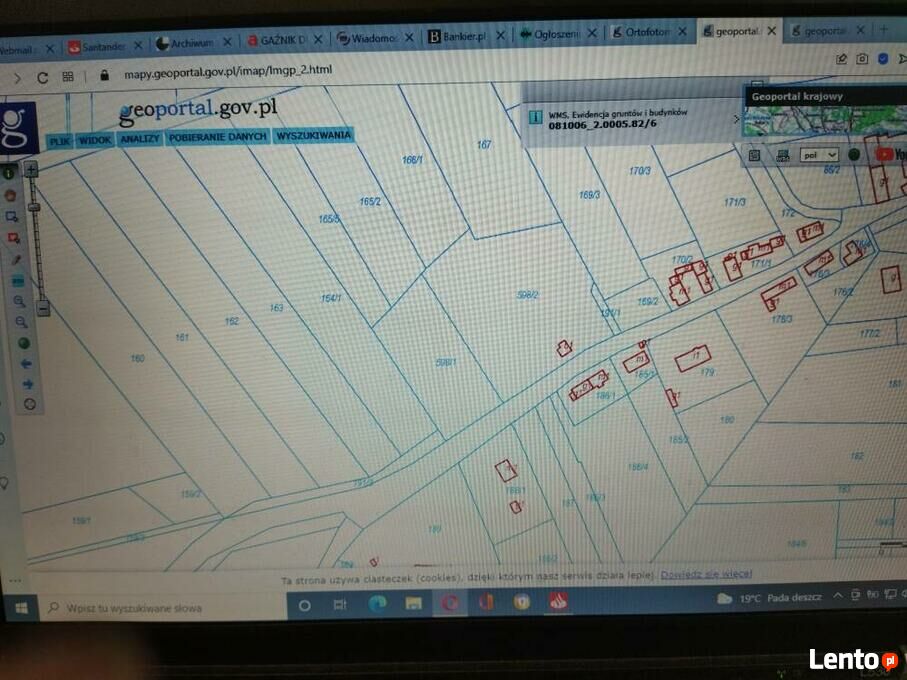Open Microsoft Edge from the taskbar
Screen dimensions: 907x680
pyautogui.click(x=377, y=604)
